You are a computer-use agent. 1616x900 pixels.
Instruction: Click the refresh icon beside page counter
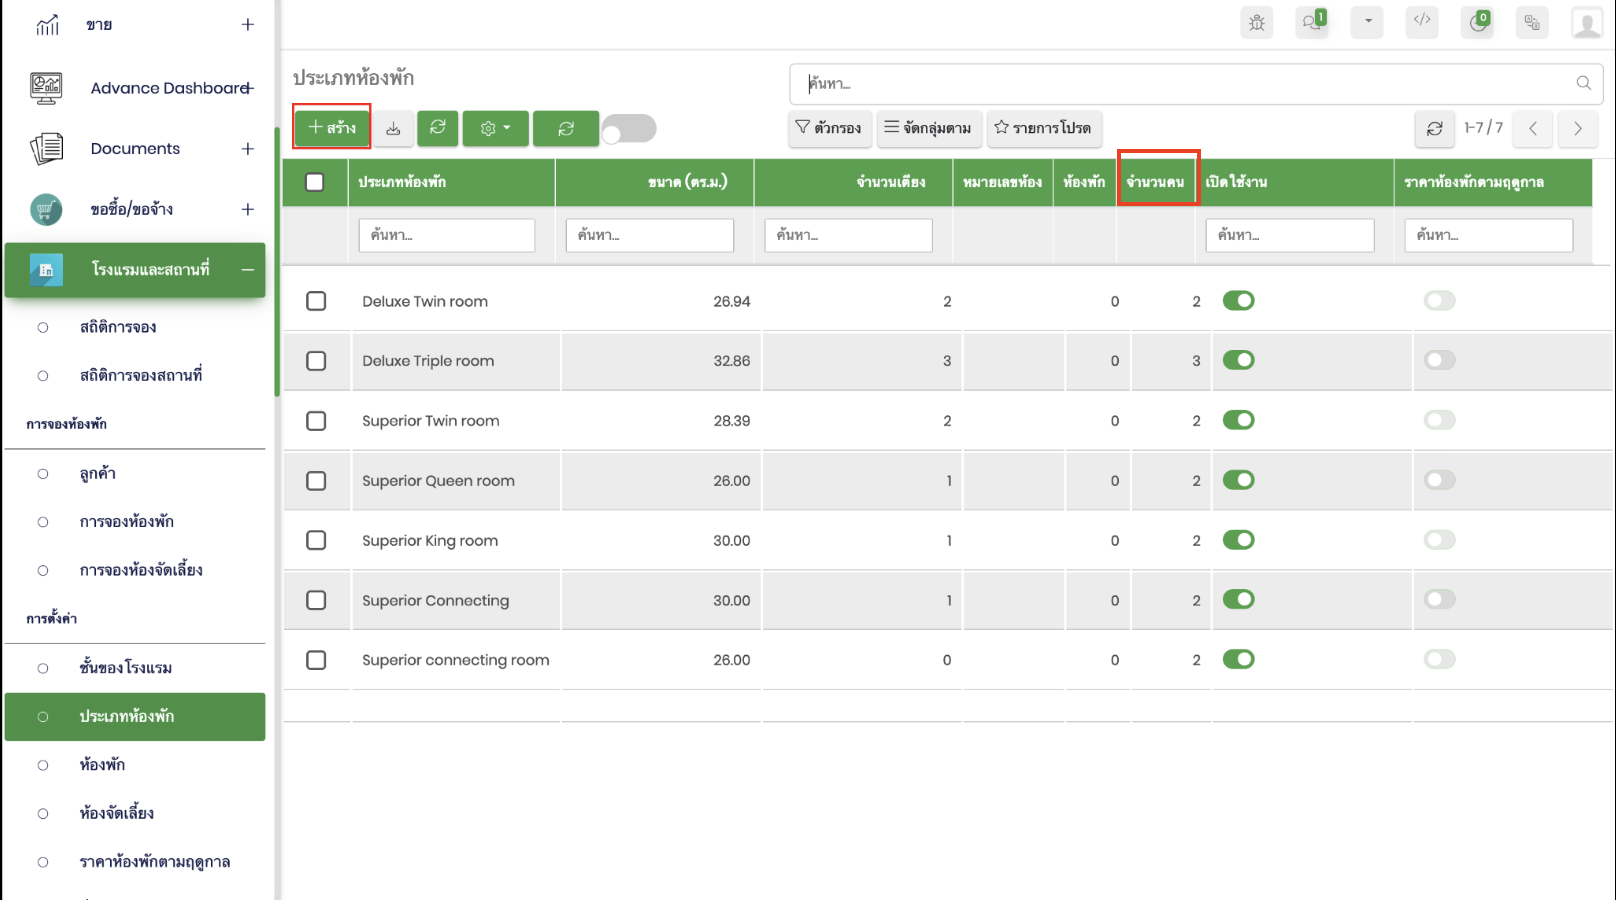click(x=1434, y=128)
